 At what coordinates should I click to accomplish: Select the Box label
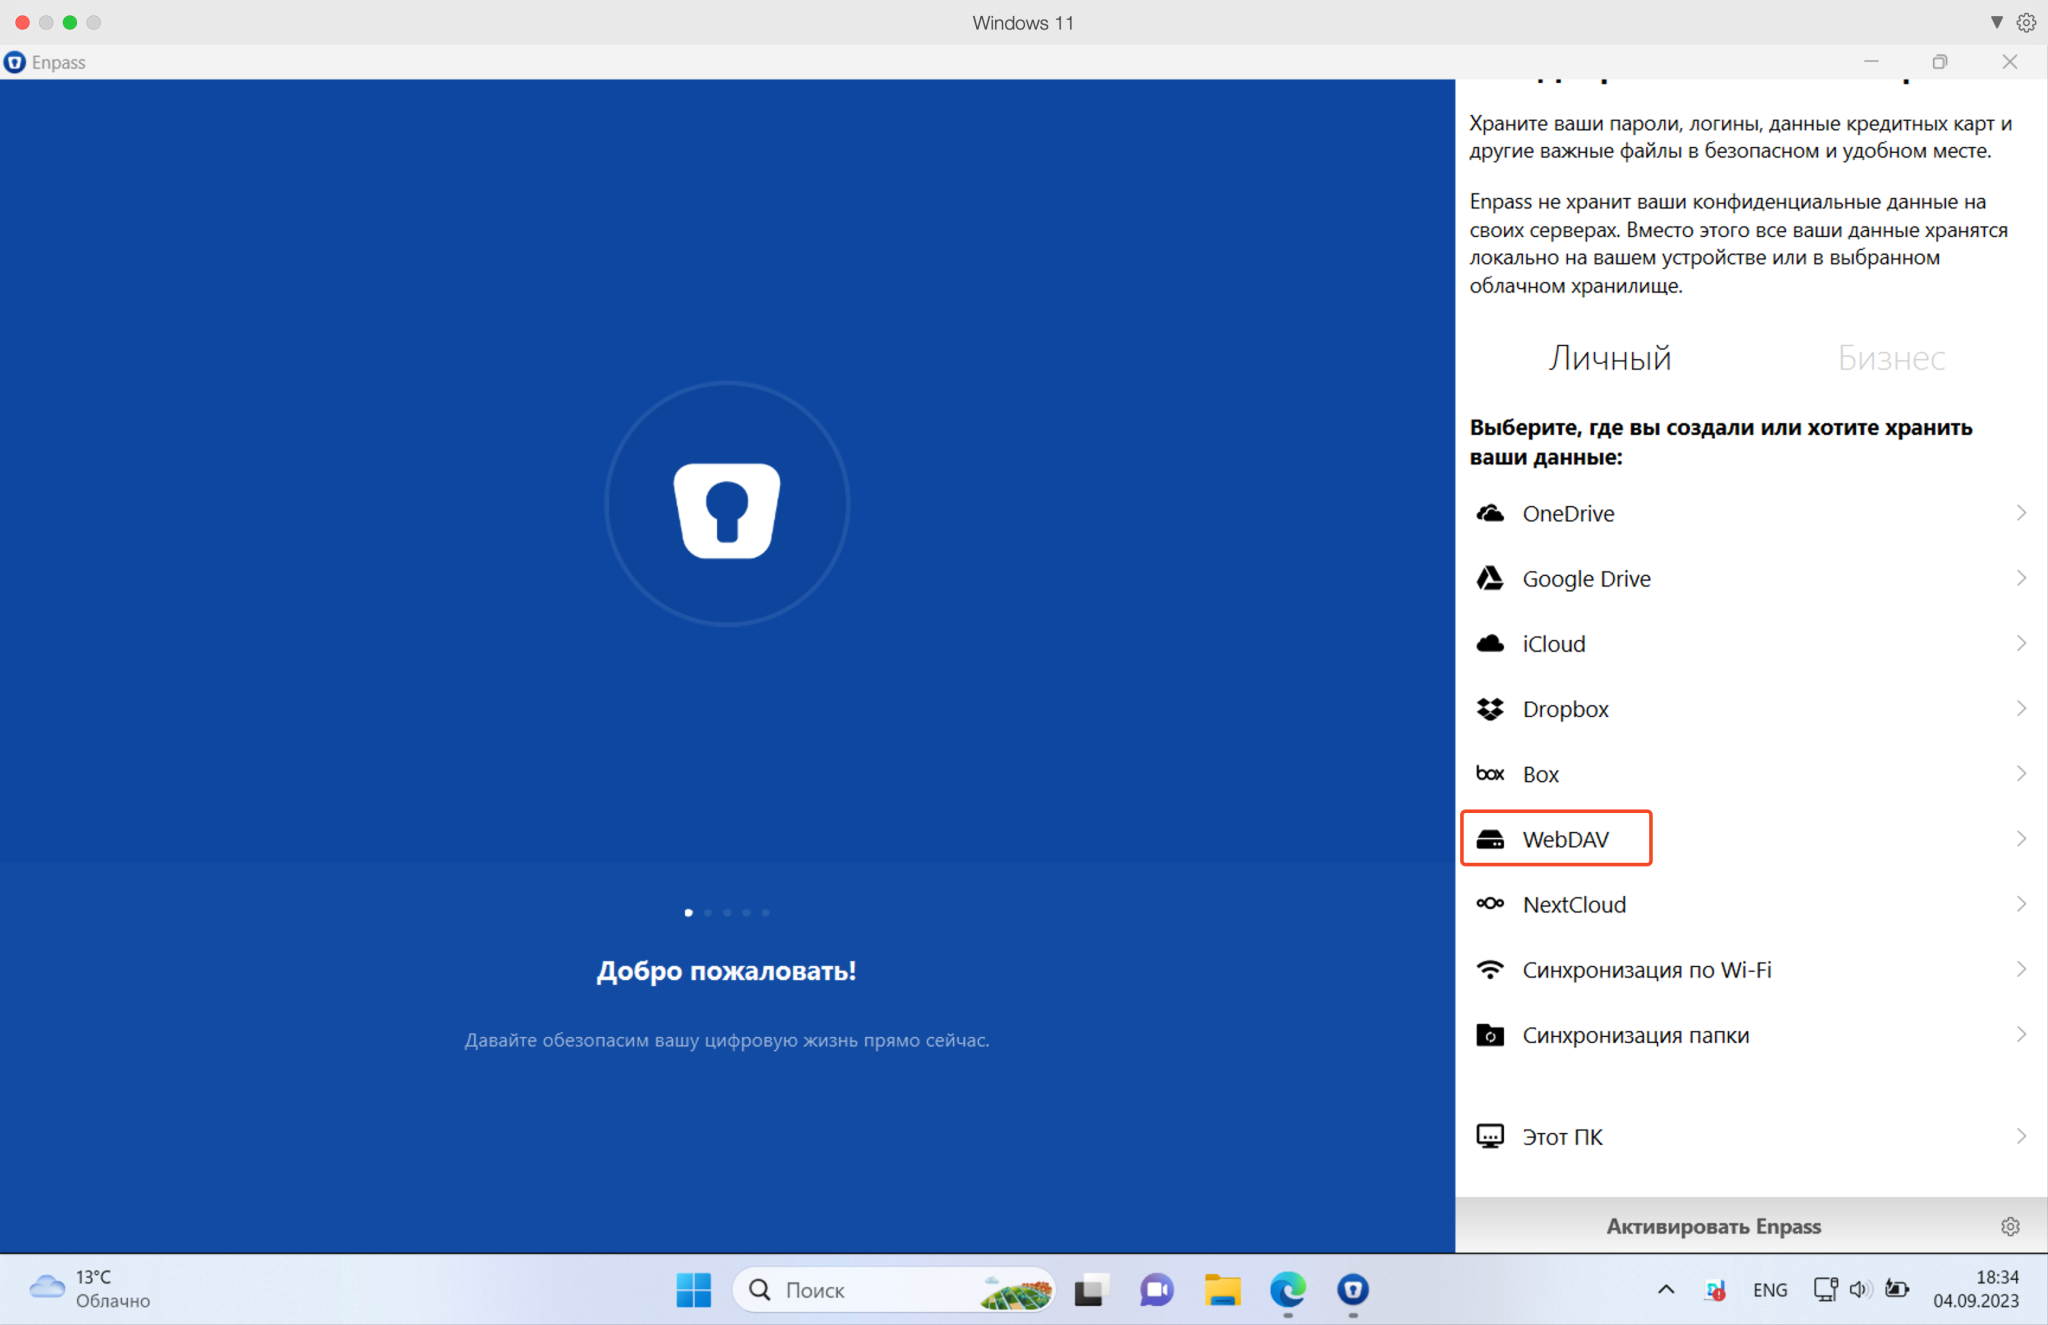(x=1540, y=774)
